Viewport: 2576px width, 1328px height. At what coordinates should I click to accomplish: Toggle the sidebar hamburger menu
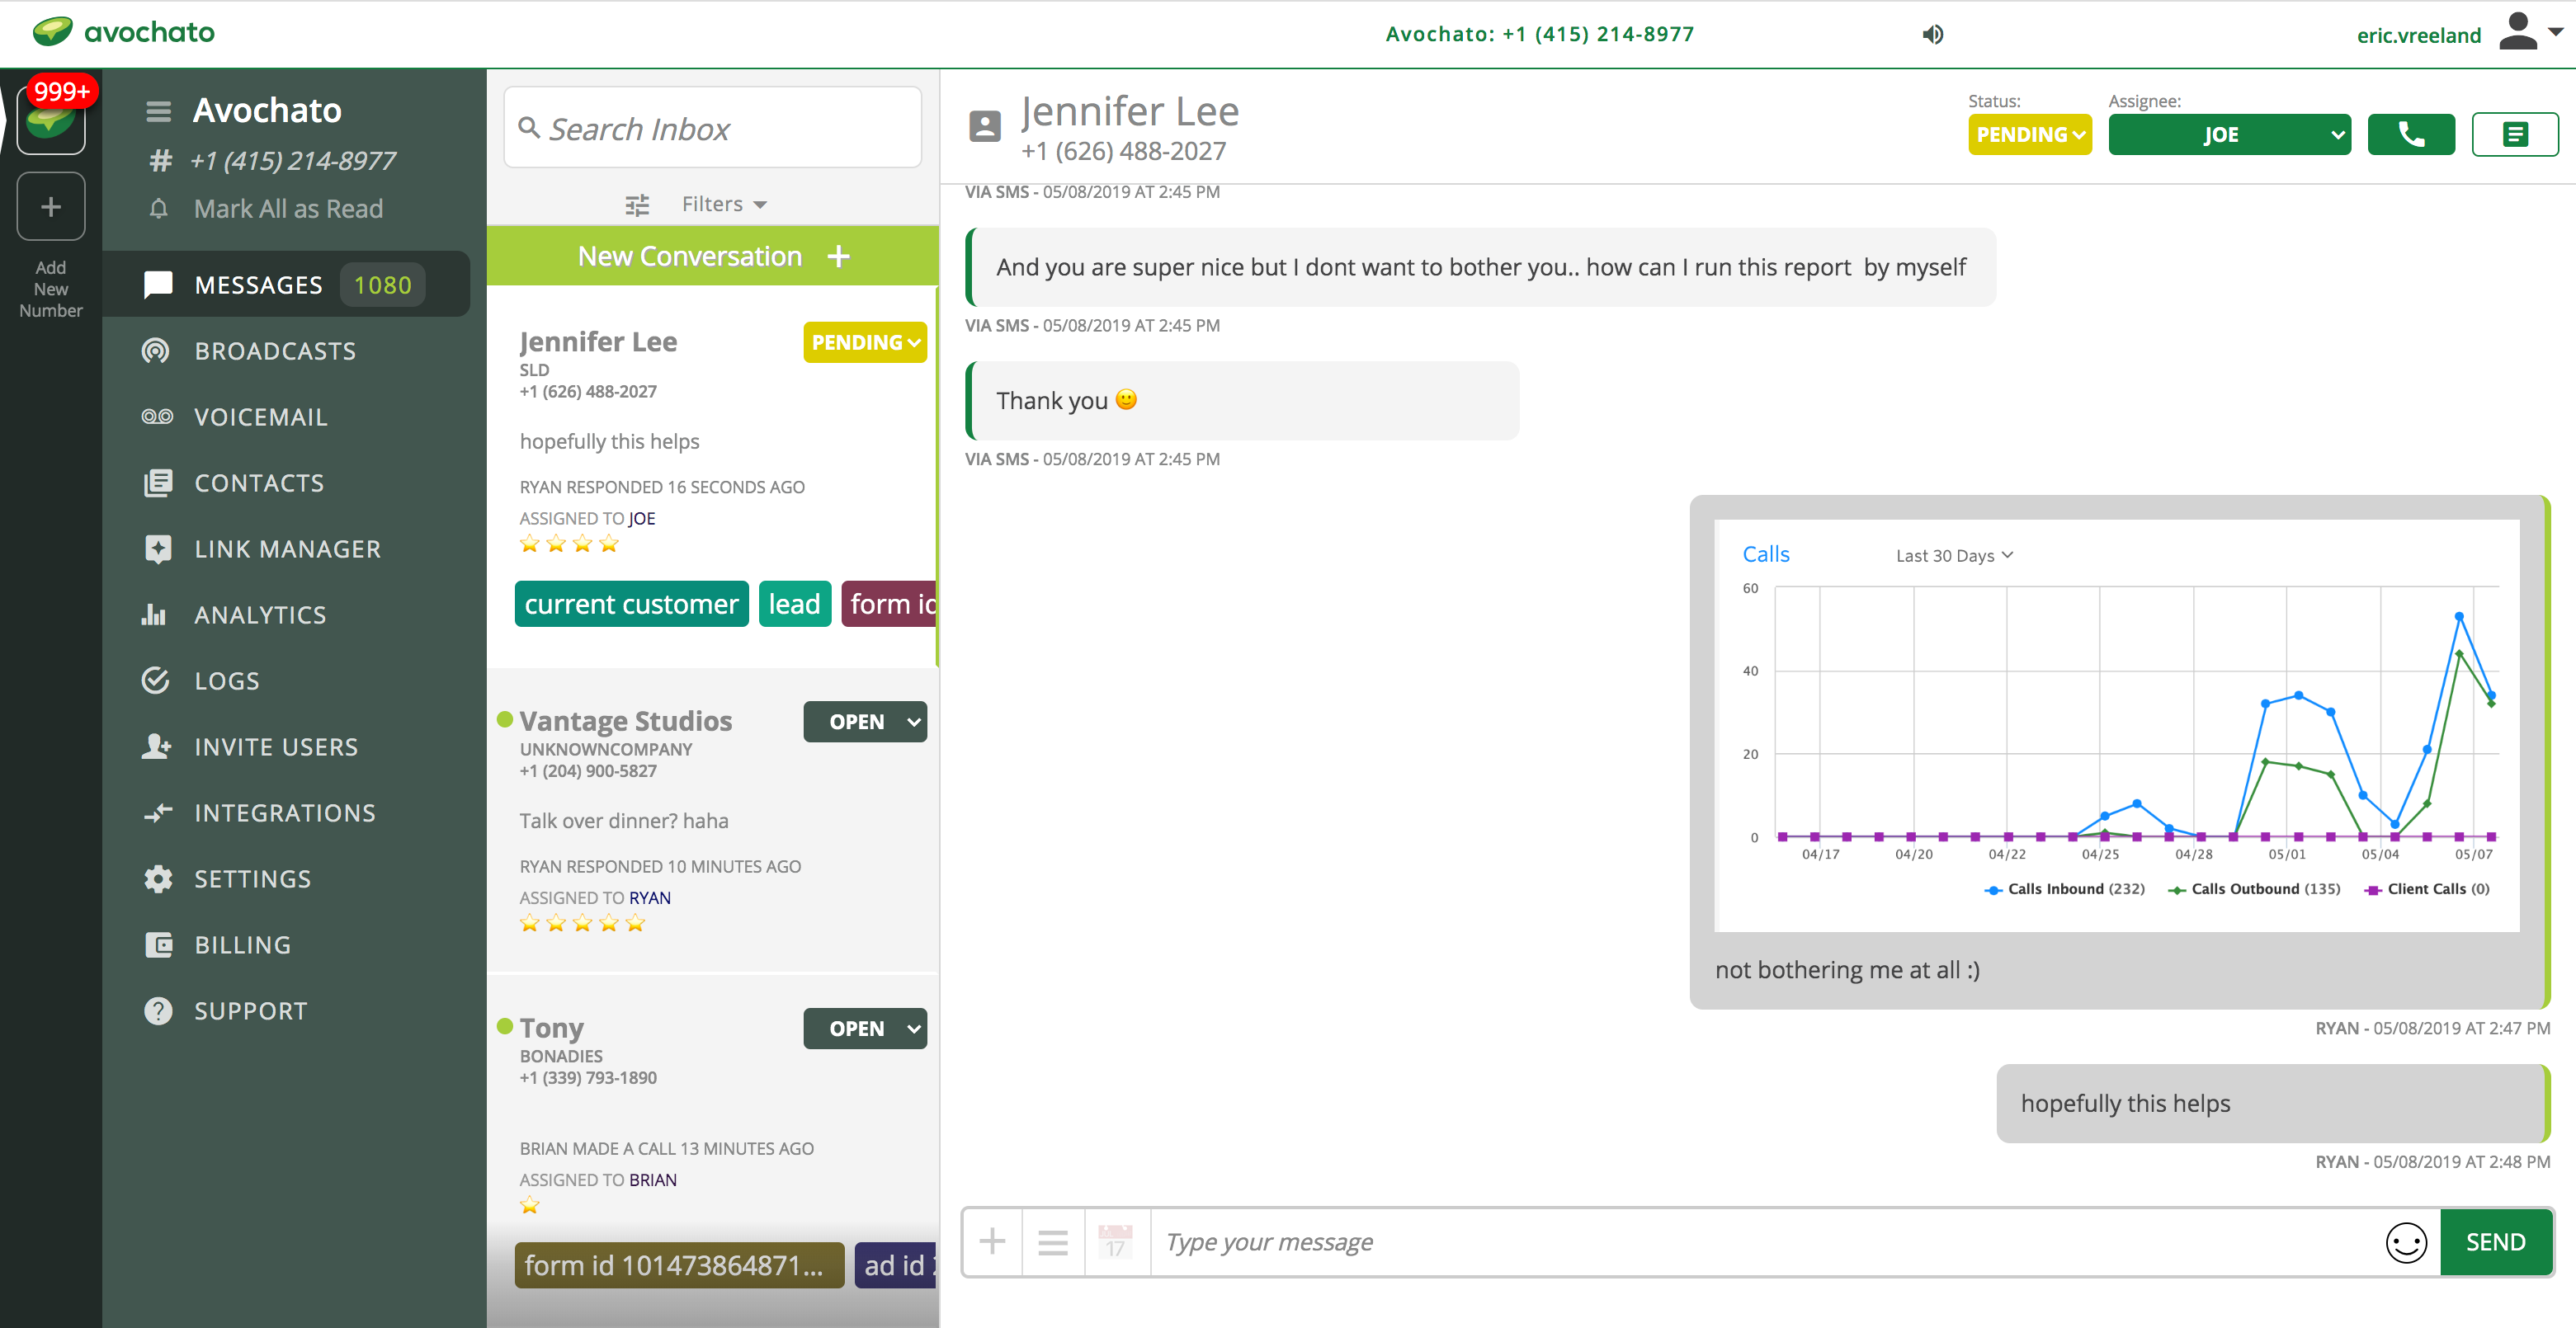click(158, 111)
